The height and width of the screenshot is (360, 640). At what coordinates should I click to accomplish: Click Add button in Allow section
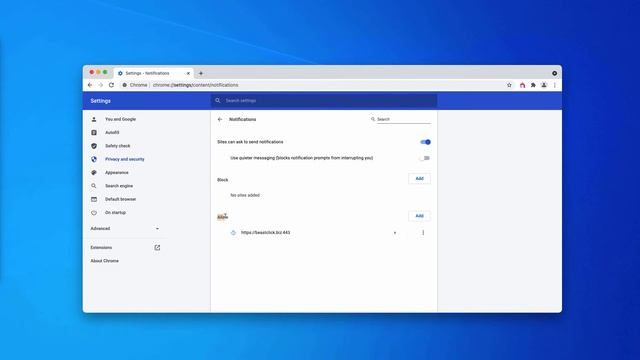(x=419, y=216)
